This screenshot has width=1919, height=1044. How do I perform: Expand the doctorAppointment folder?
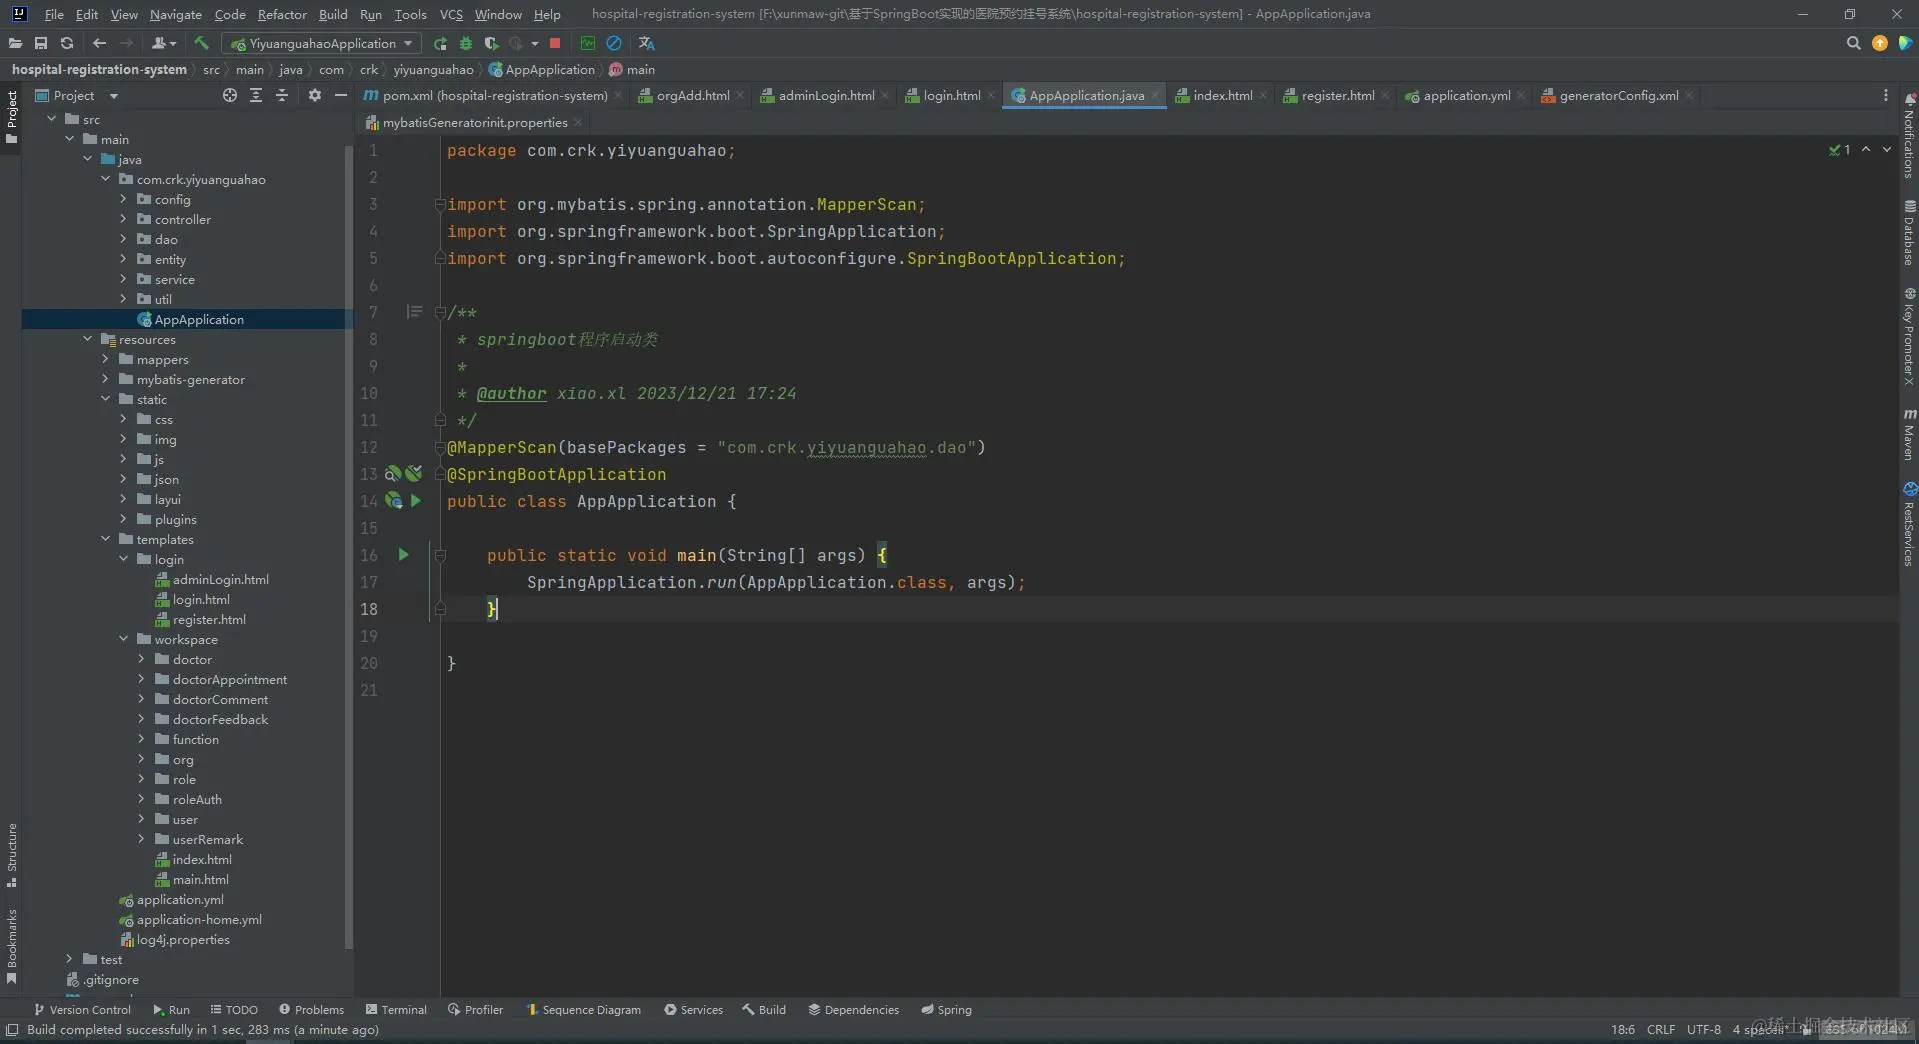[142, 679]
